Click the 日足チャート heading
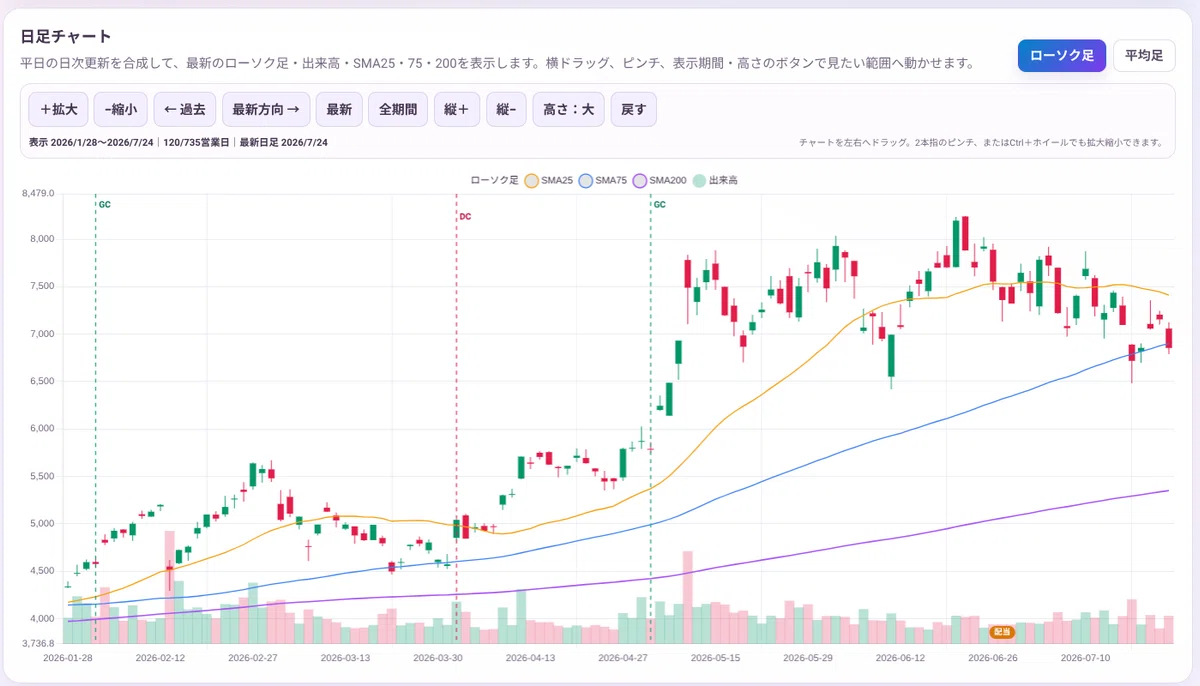1200x686 pixels. click(x=66, y=36)
